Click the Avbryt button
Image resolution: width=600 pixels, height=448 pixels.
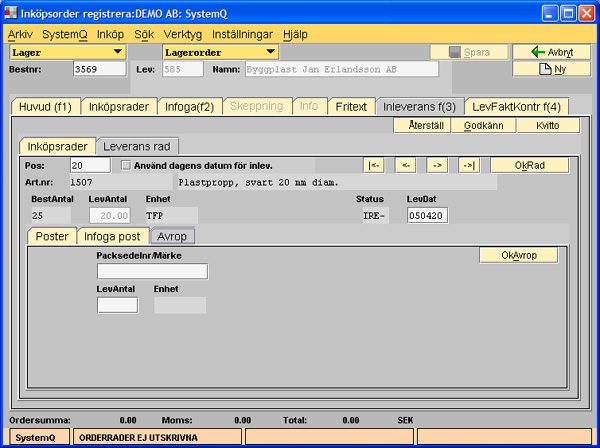click(552, 52)
